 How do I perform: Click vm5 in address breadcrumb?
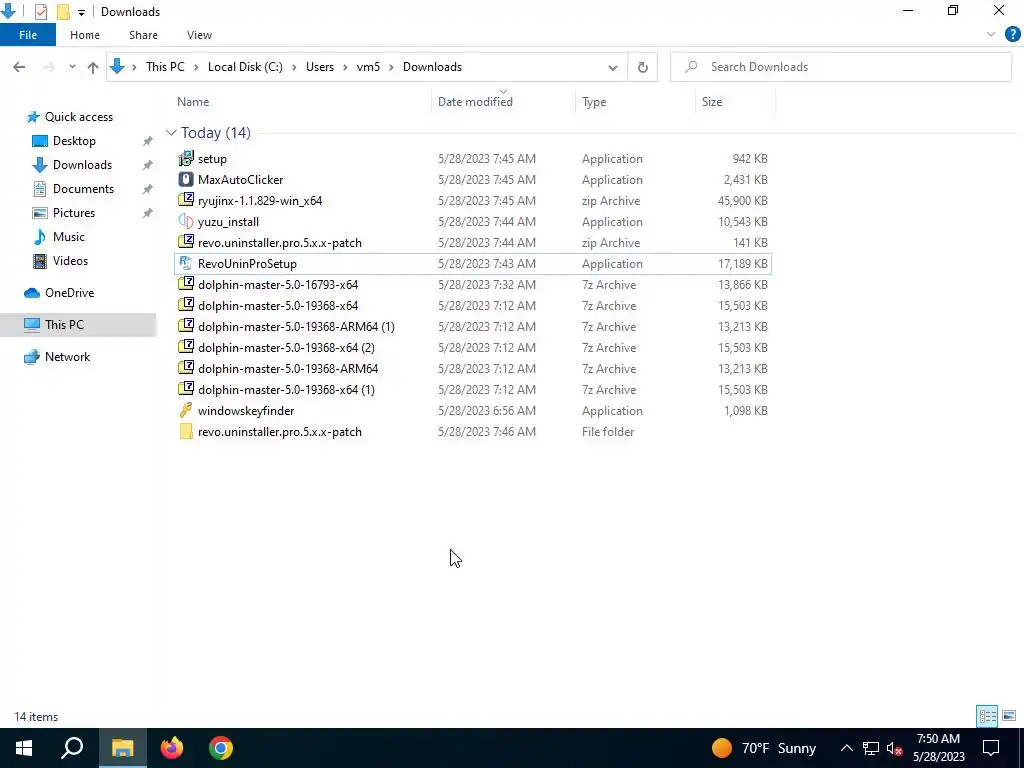[x=368, y=67]
